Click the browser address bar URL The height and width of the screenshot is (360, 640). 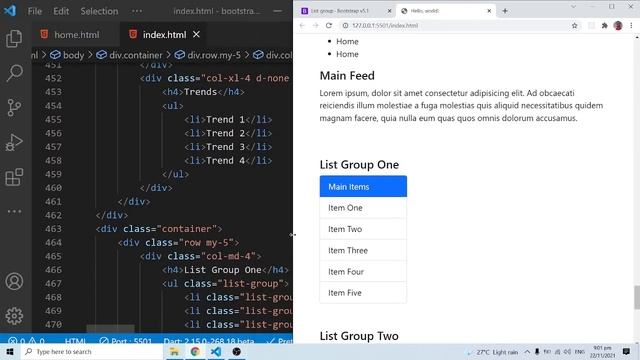tap(385, 25)
